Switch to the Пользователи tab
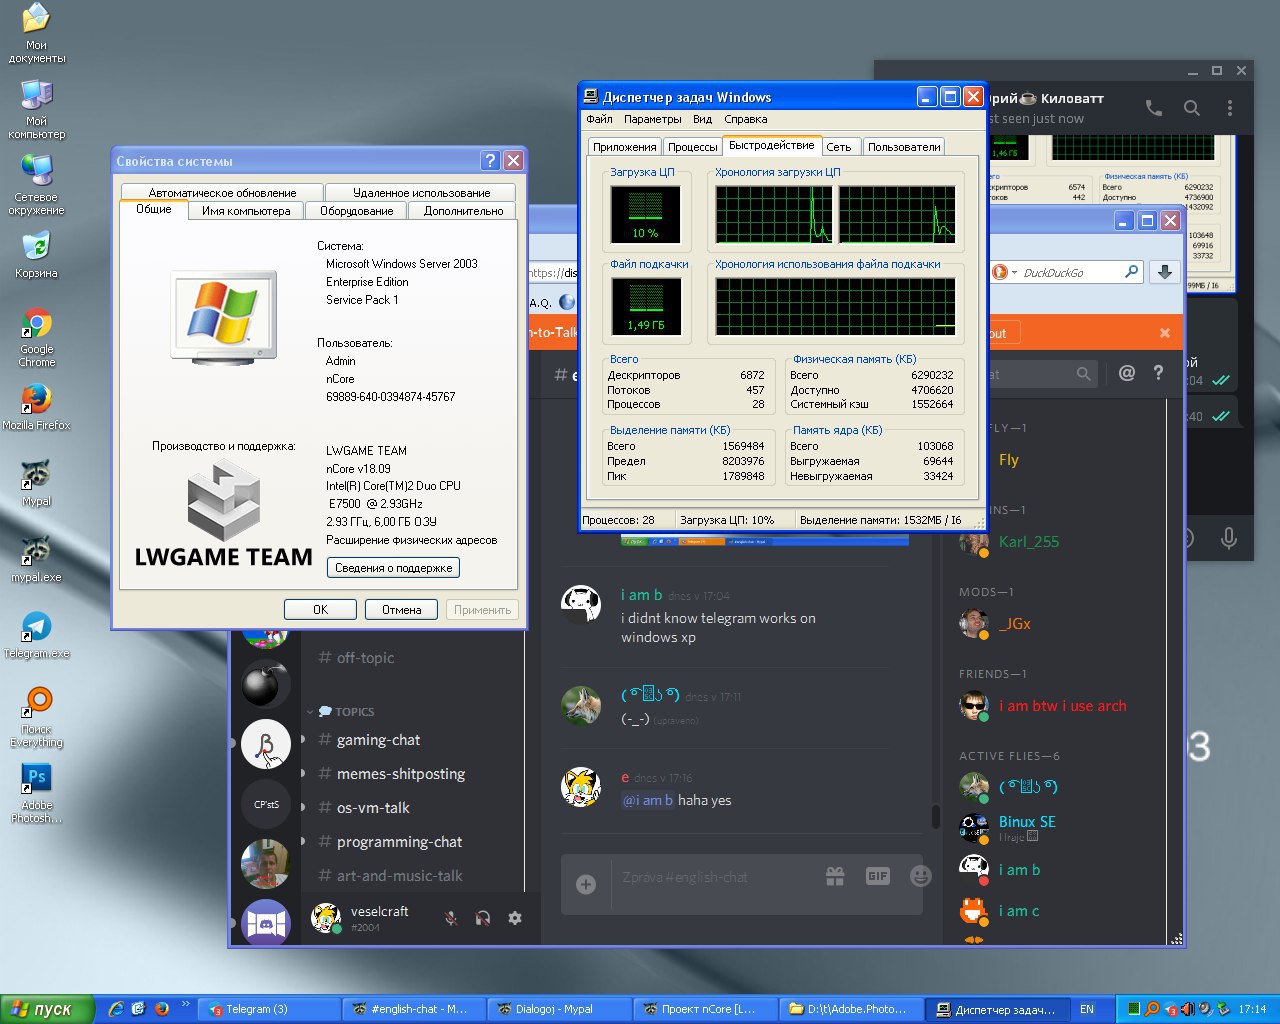This screenshot has height=1024, width=1280. tap(904, 147)
